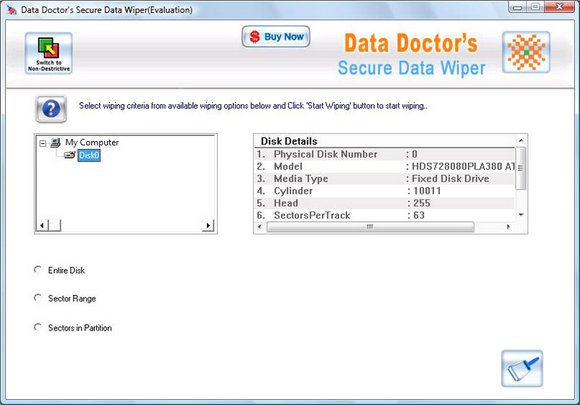The image size is (580, 405).
Task: Open the orange snowflake logo icon
Action: click(526, 52)
